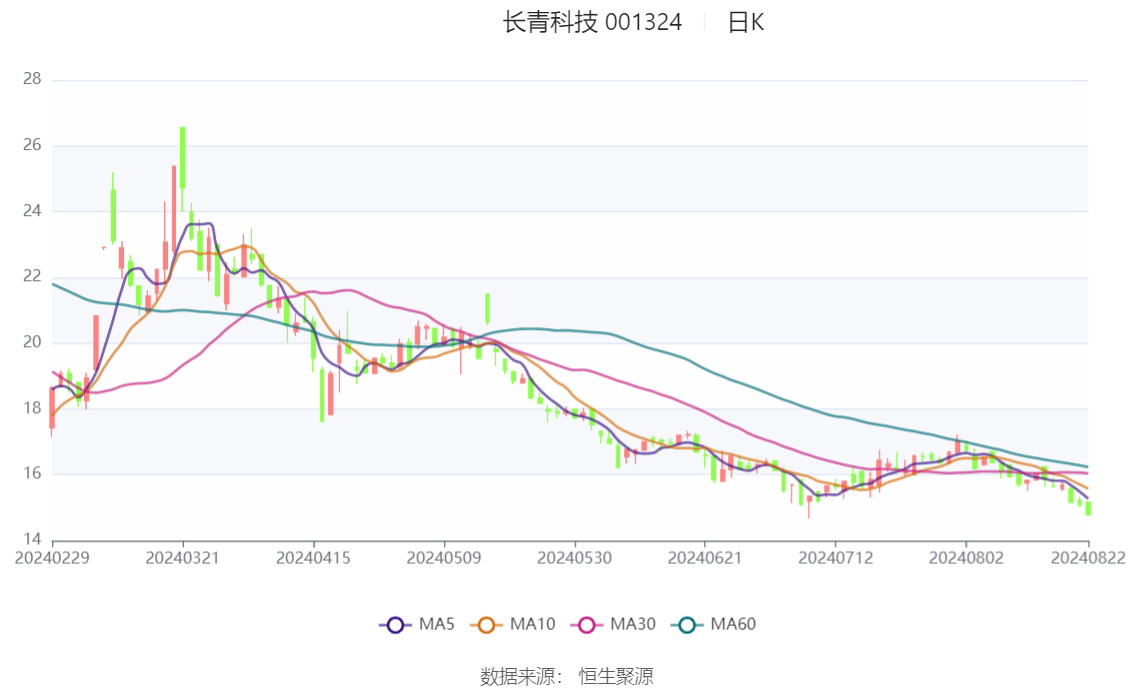Click y-axis value 20
Screen dimensions: 1134x689
pyautogui.click(x=32, y=342)
